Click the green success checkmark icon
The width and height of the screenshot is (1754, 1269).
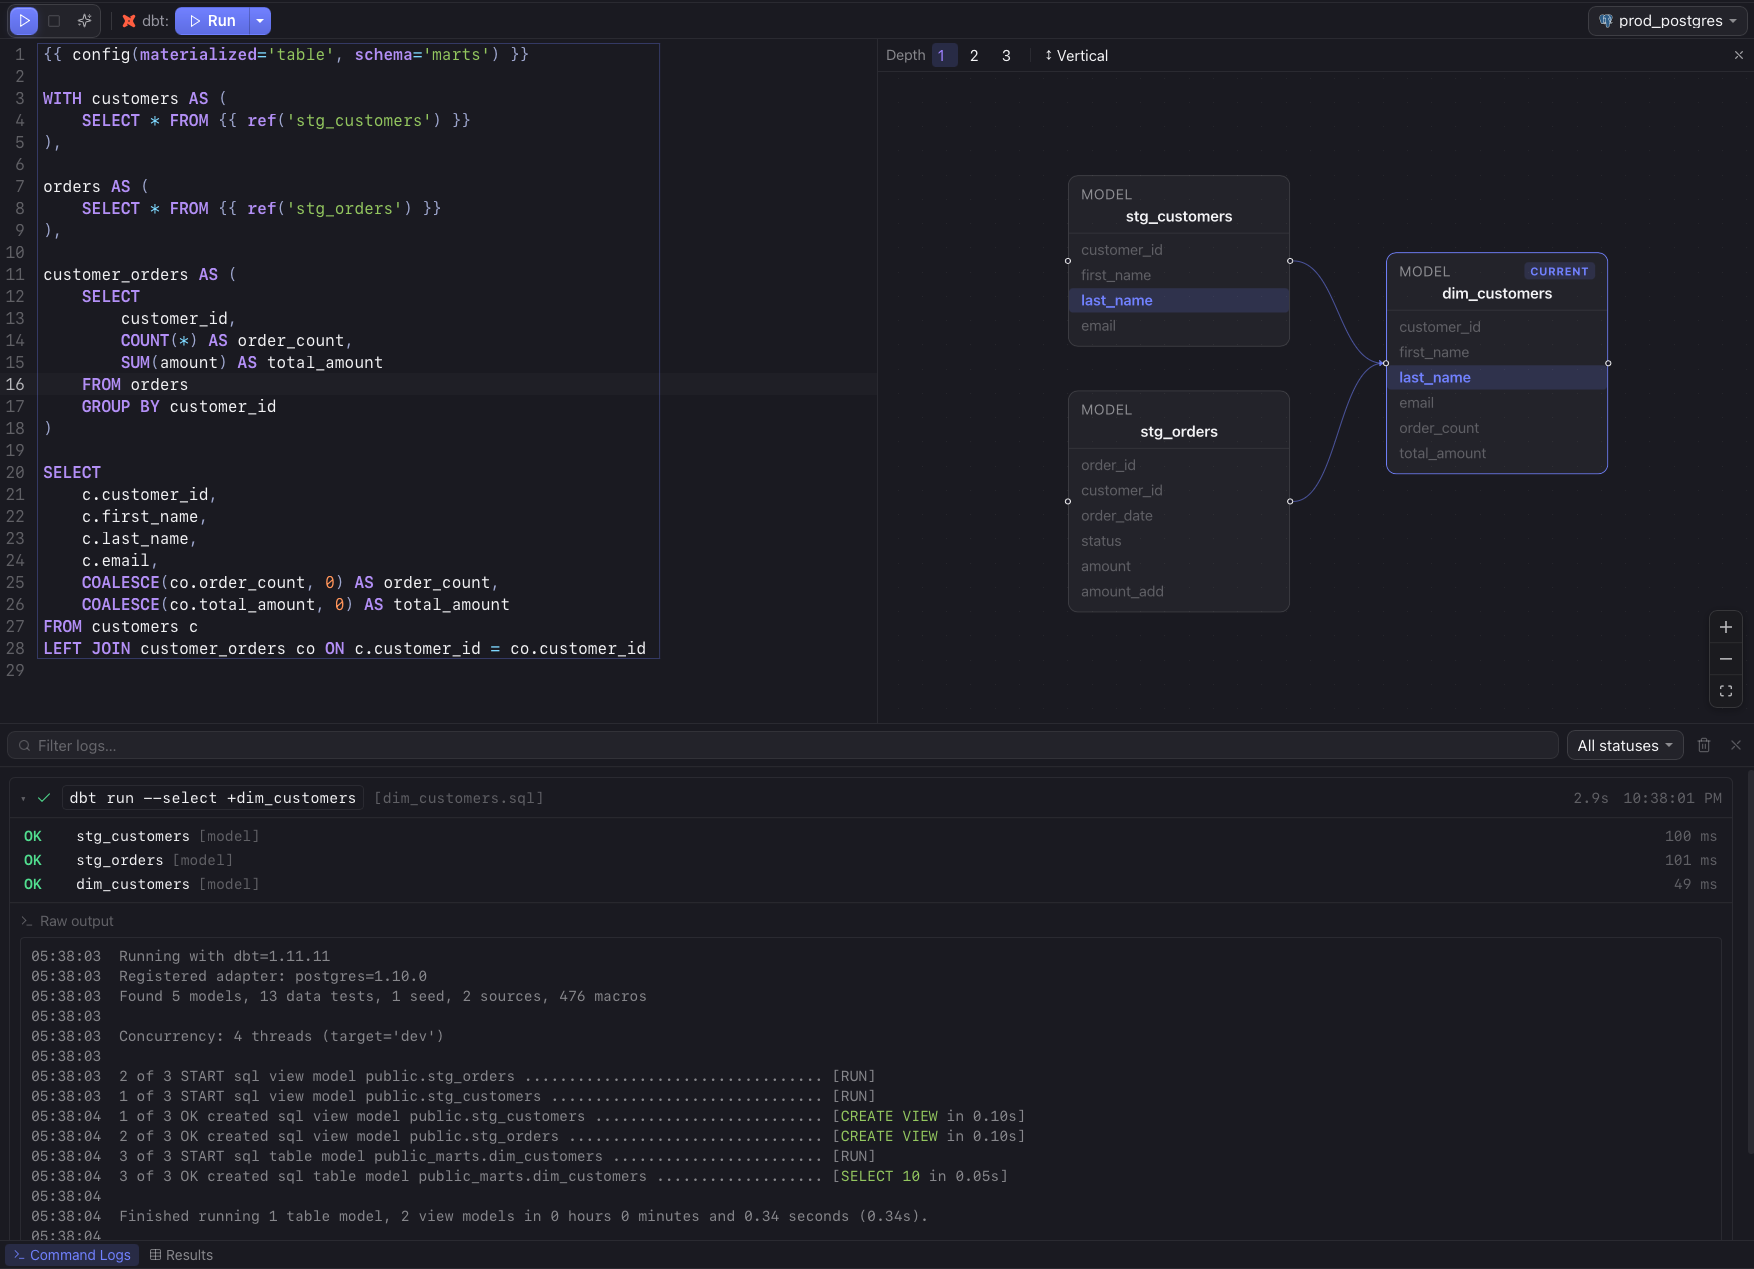(44, 798)
